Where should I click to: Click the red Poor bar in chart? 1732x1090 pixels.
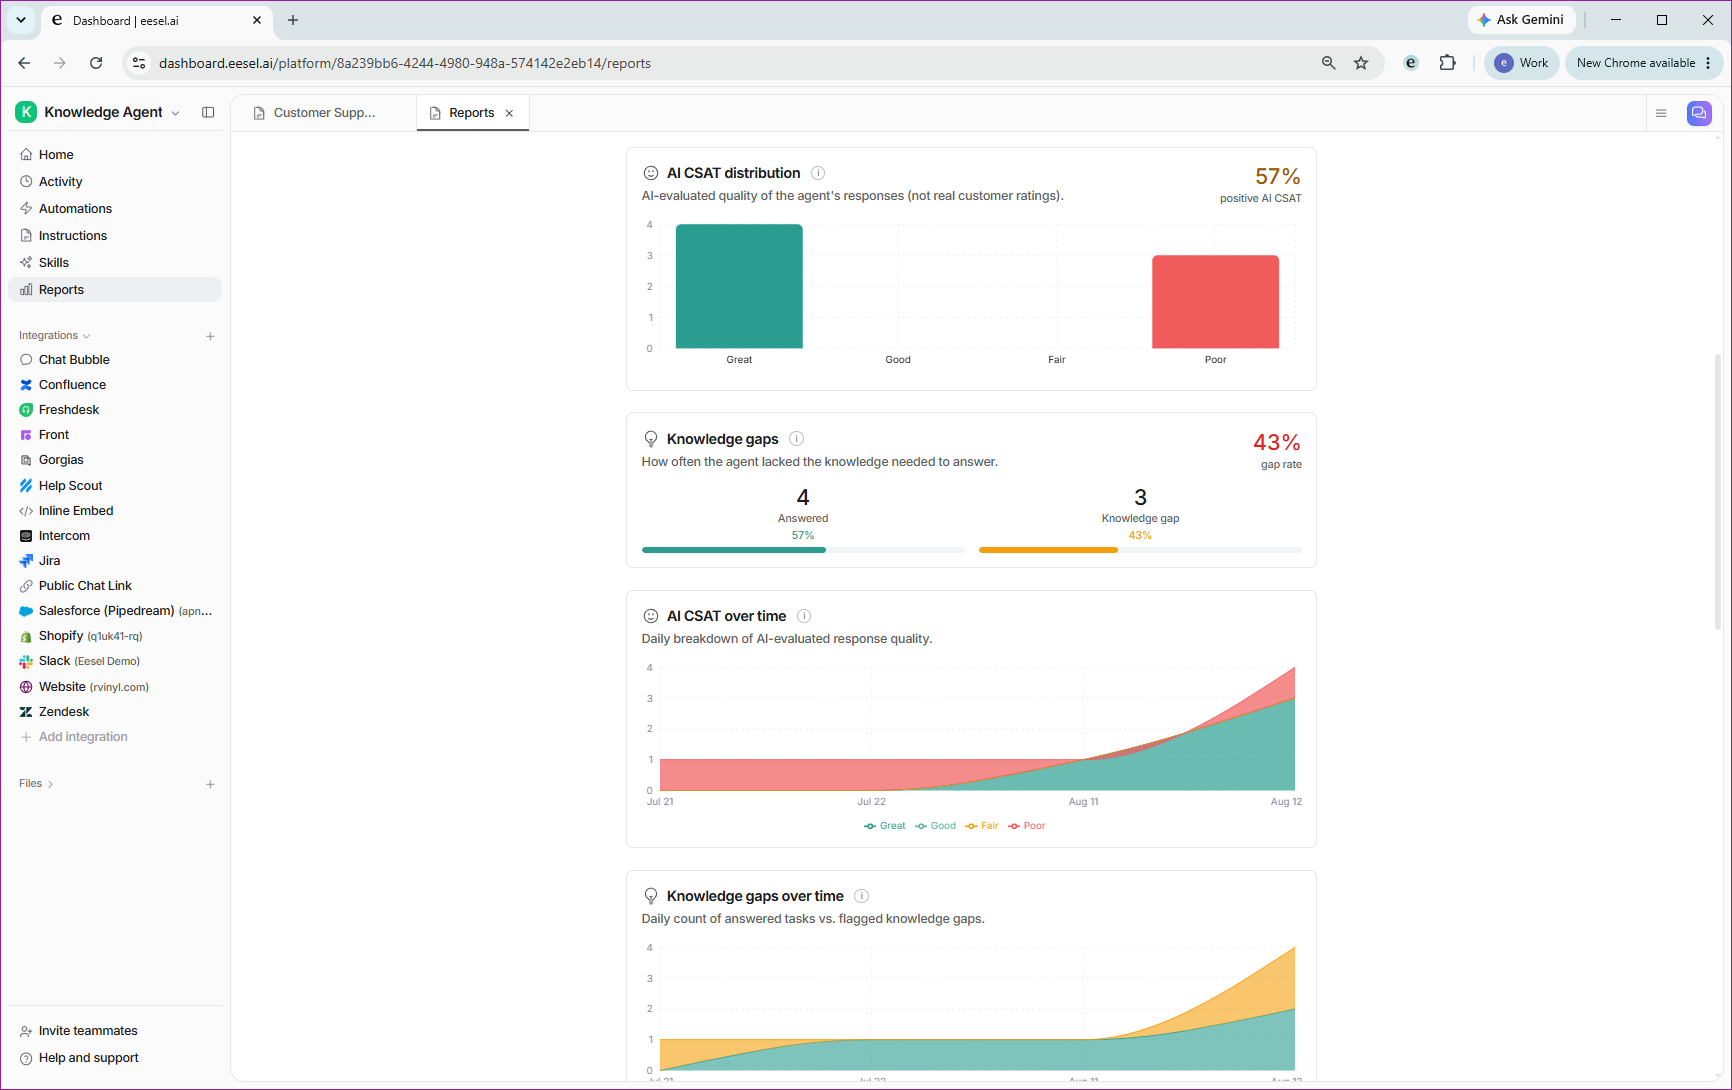[x=1215, y=302]
